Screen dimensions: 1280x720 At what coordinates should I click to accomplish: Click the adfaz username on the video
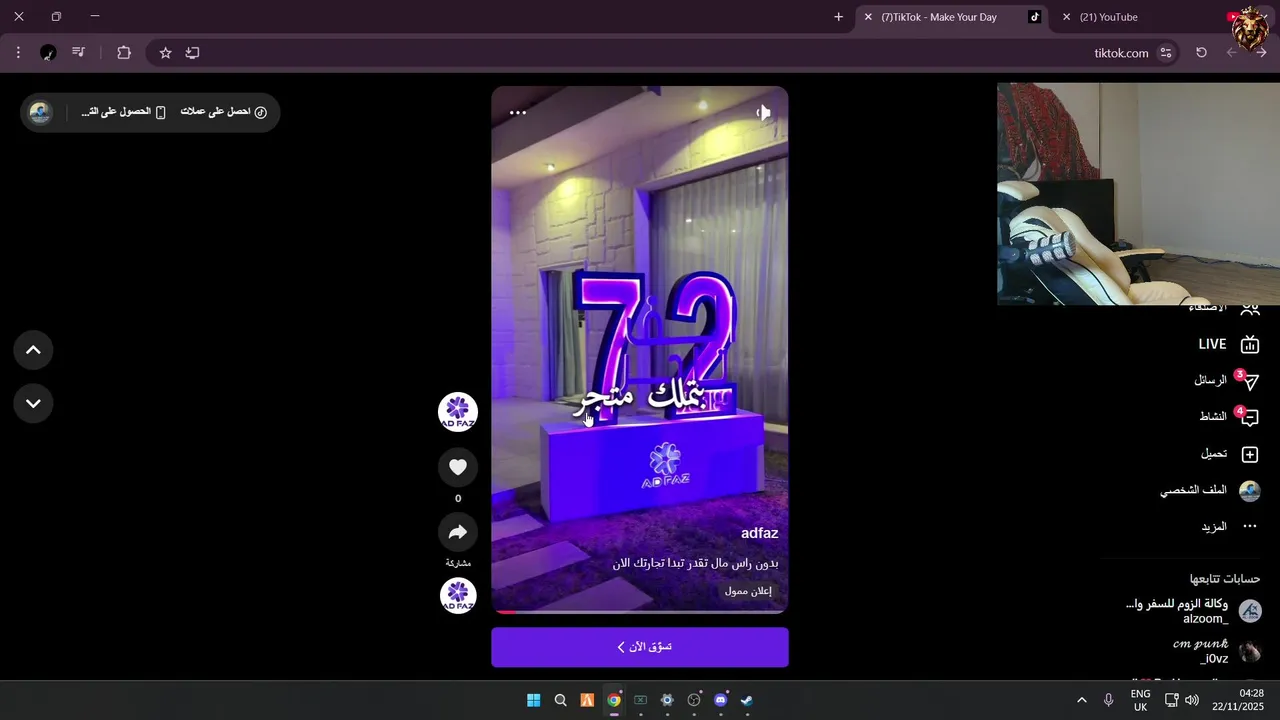pos(759,533)
